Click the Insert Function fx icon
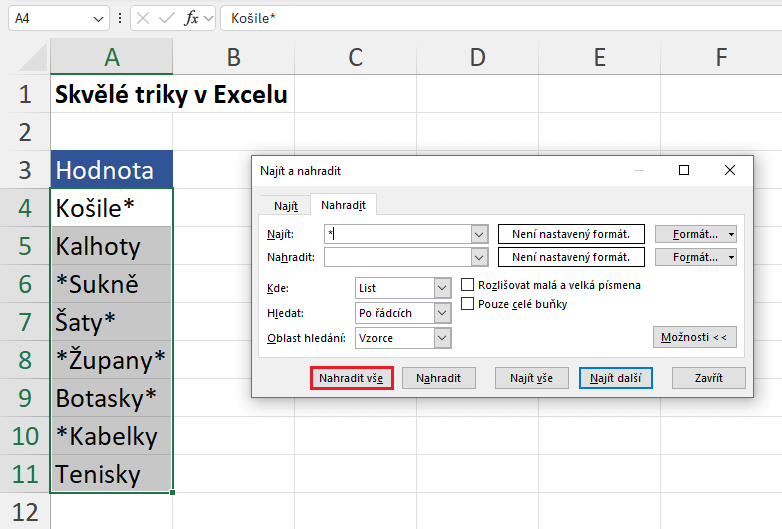The height and width of the screenshot is (529, 782). pos(192,18)
